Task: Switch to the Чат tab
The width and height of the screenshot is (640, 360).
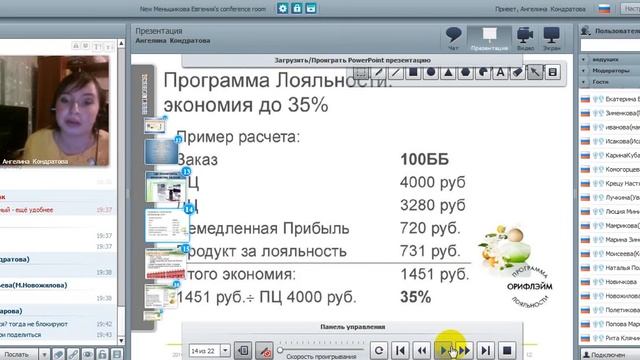Action: tap(453, 39)
